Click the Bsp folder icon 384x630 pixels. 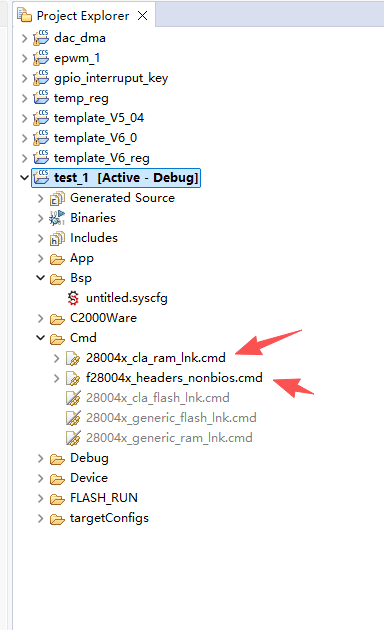57,279
